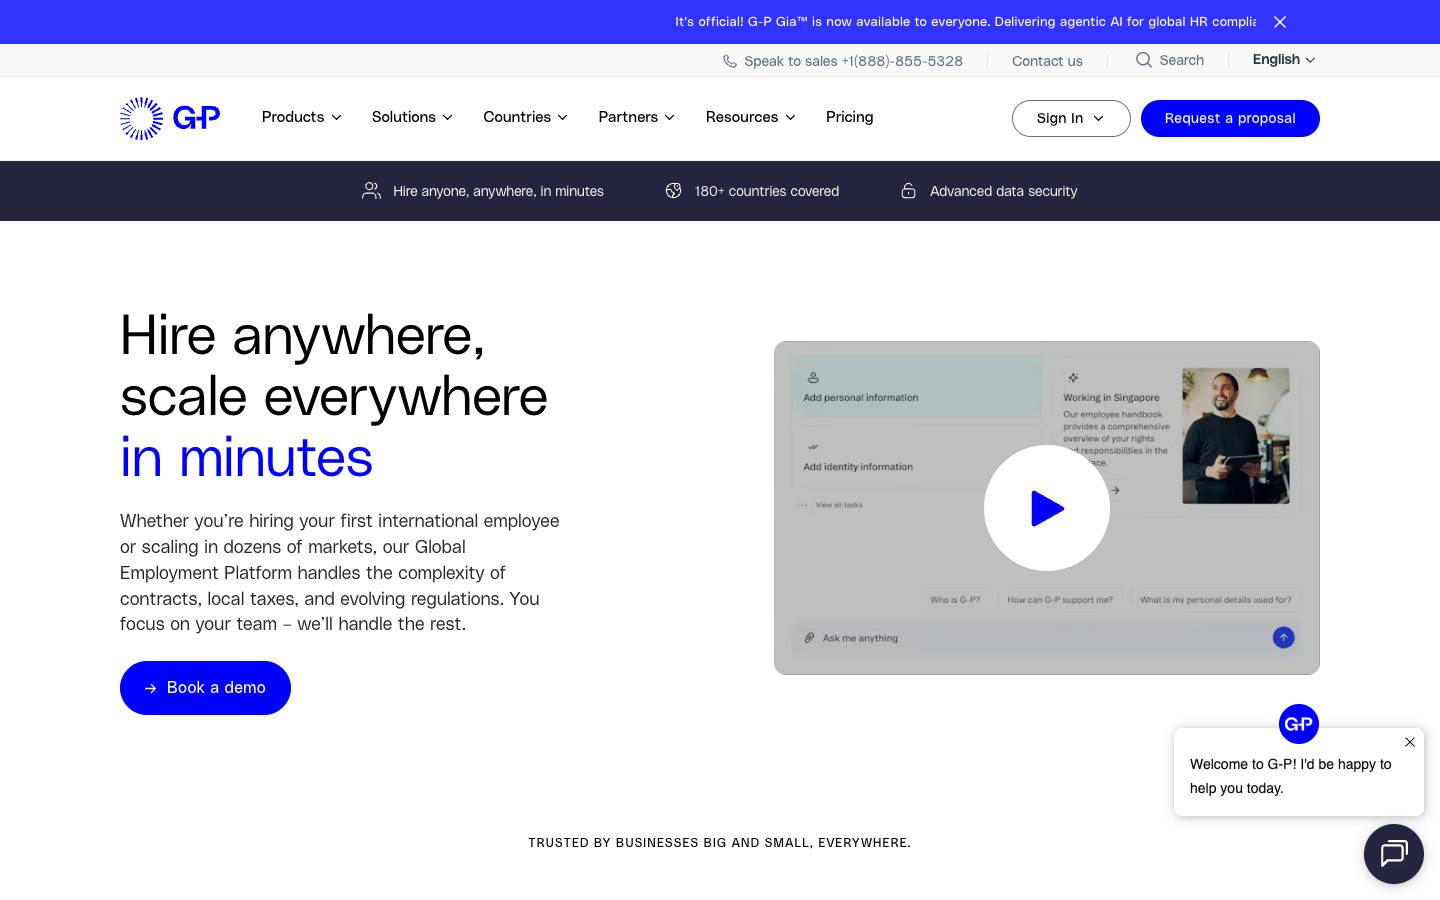Click the globe icon by 180+ countries

(x=674, y=191)
